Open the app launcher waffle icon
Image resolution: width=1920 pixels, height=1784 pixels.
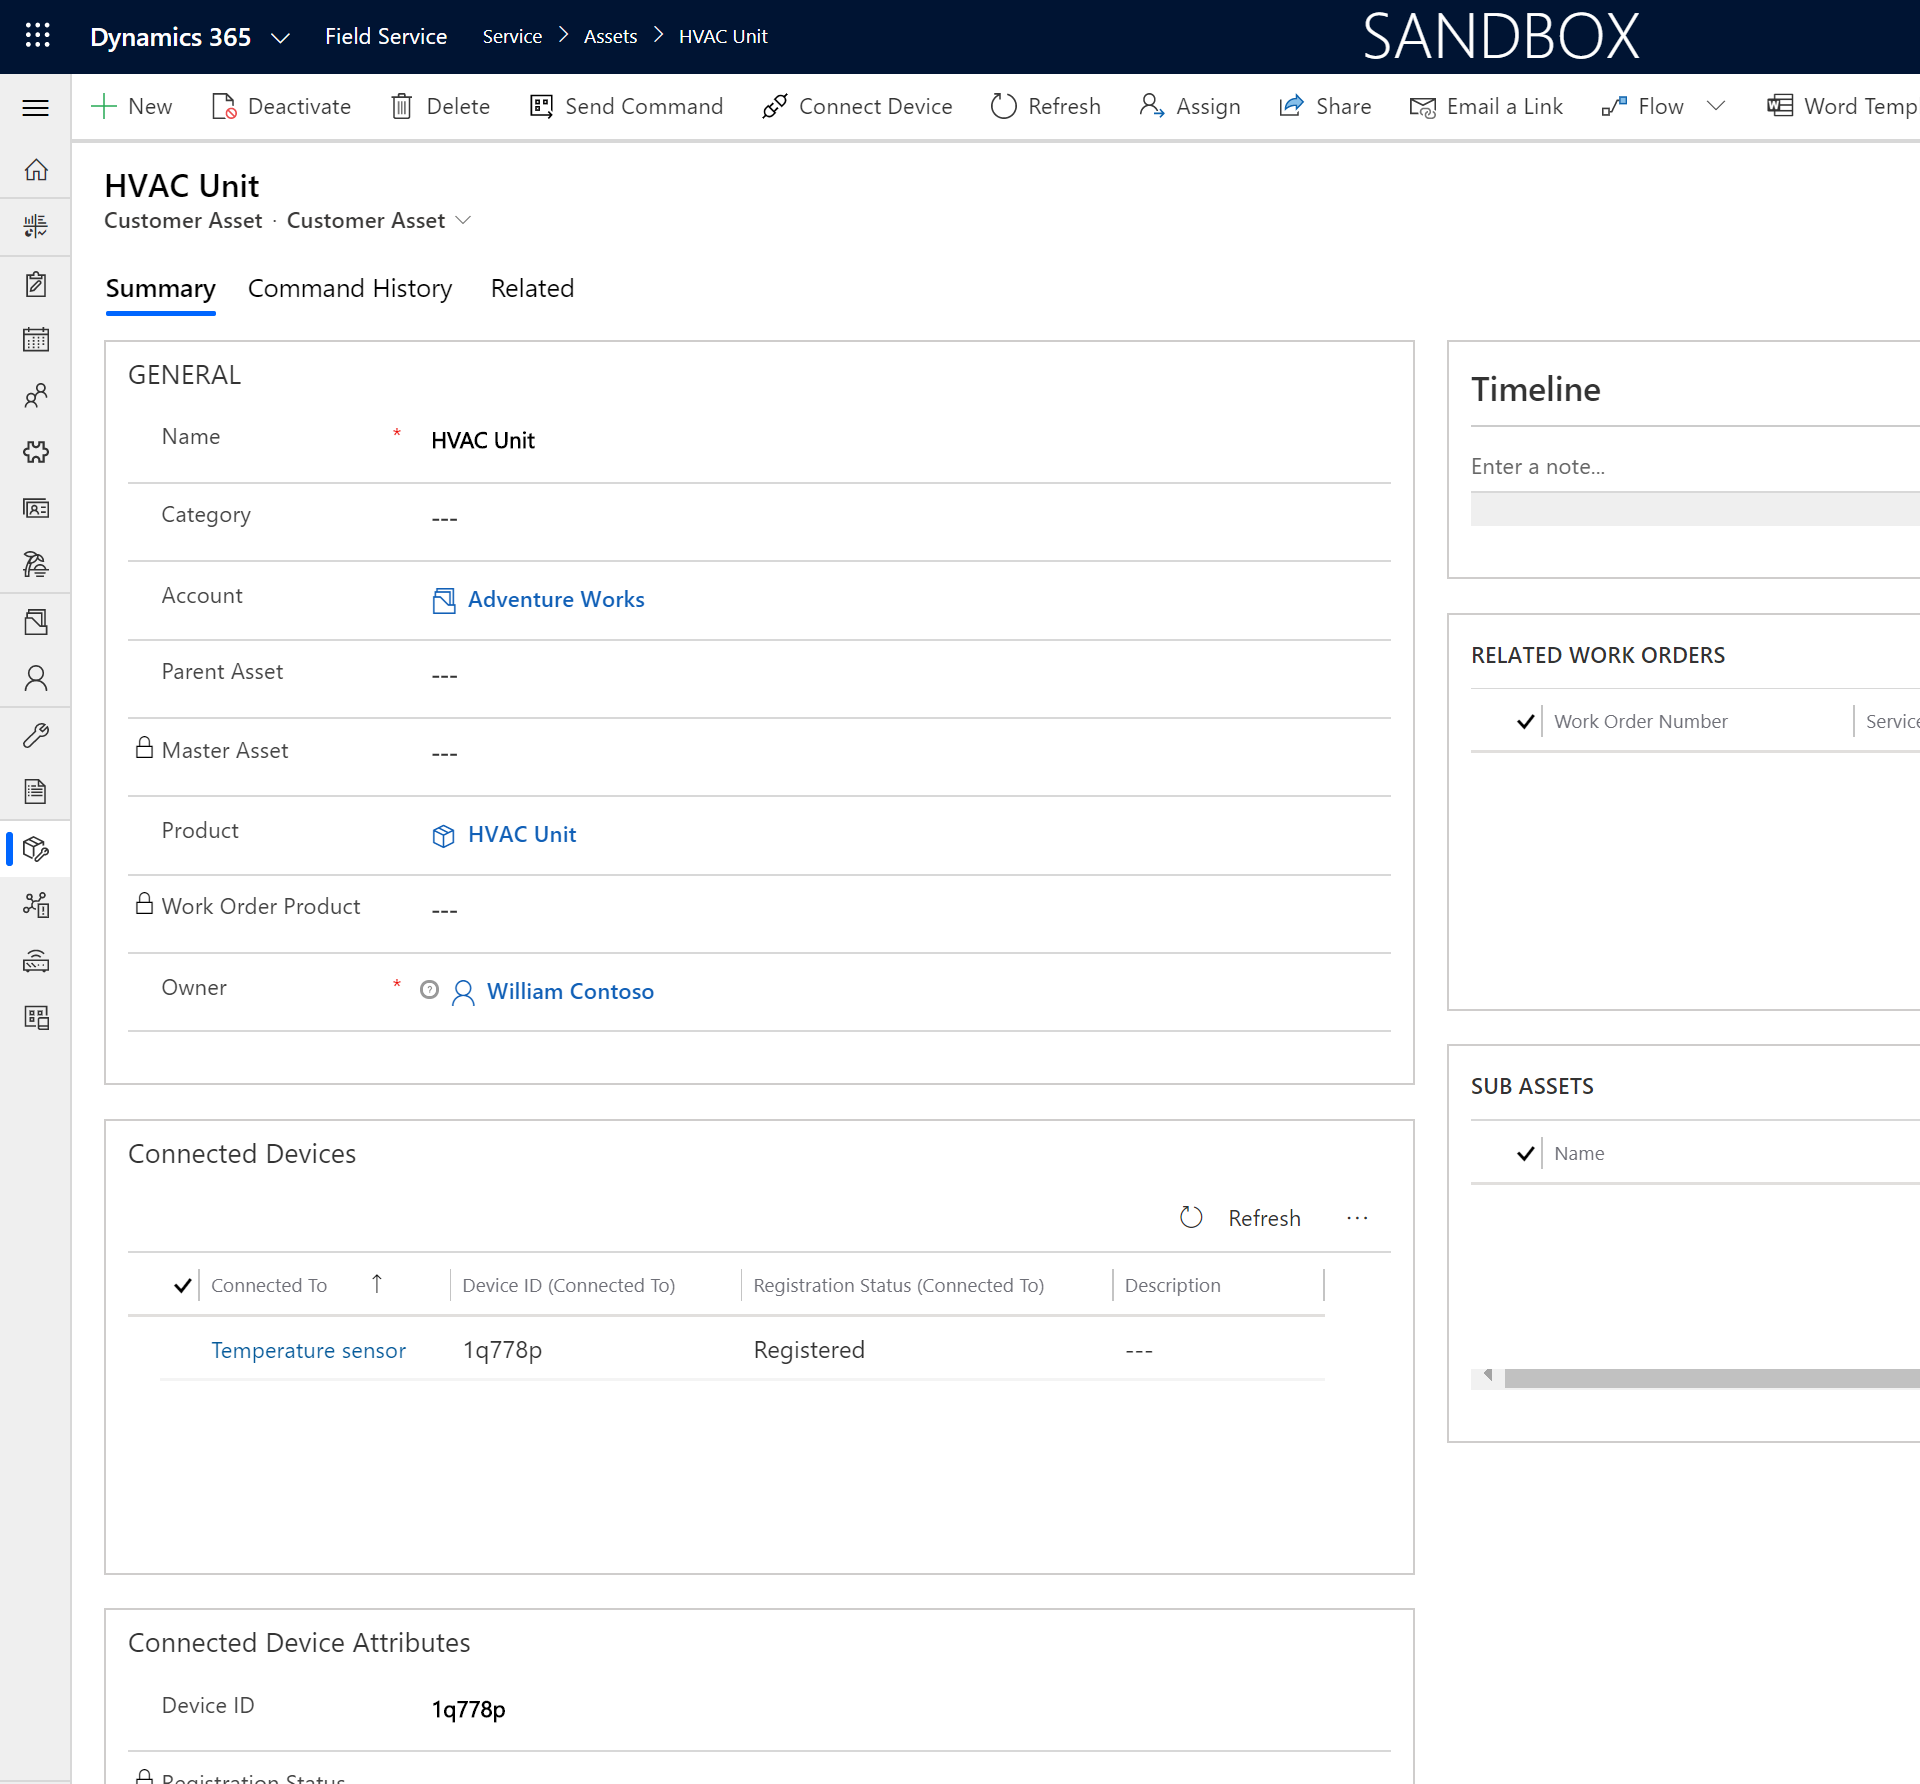point(37,36)
